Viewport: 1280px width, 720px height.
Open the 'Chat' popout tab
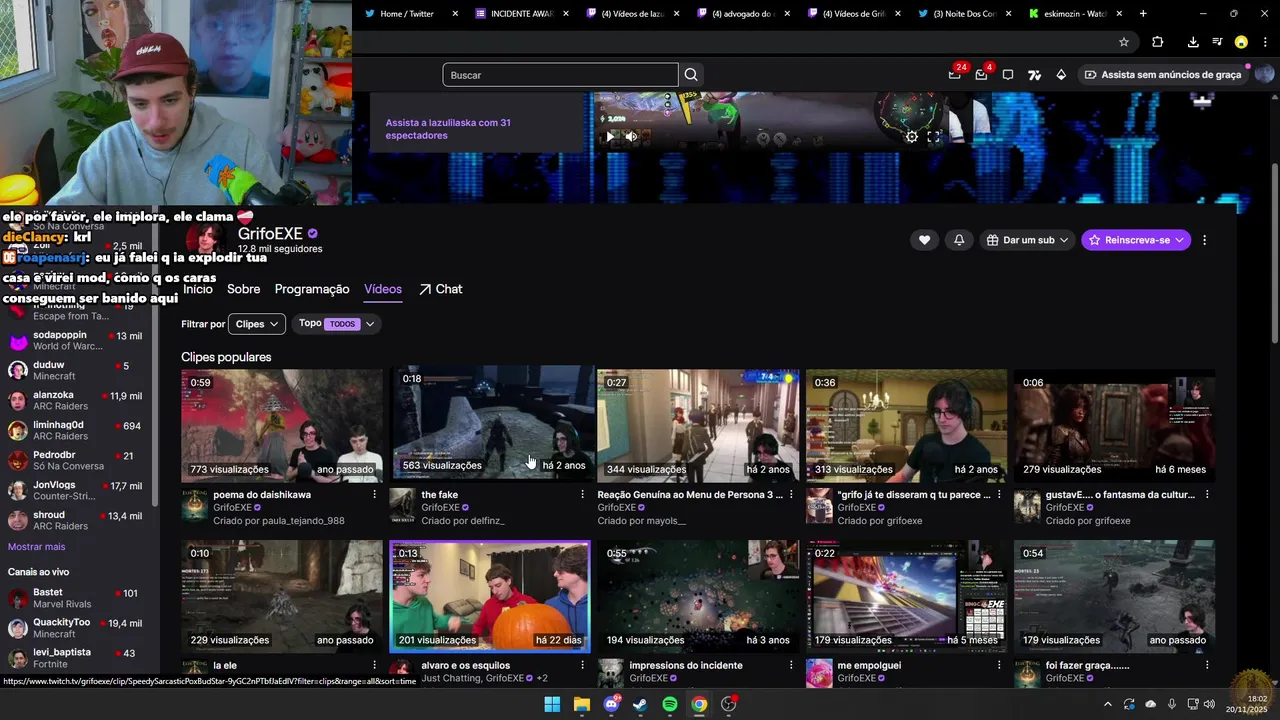tap(440, 289)
